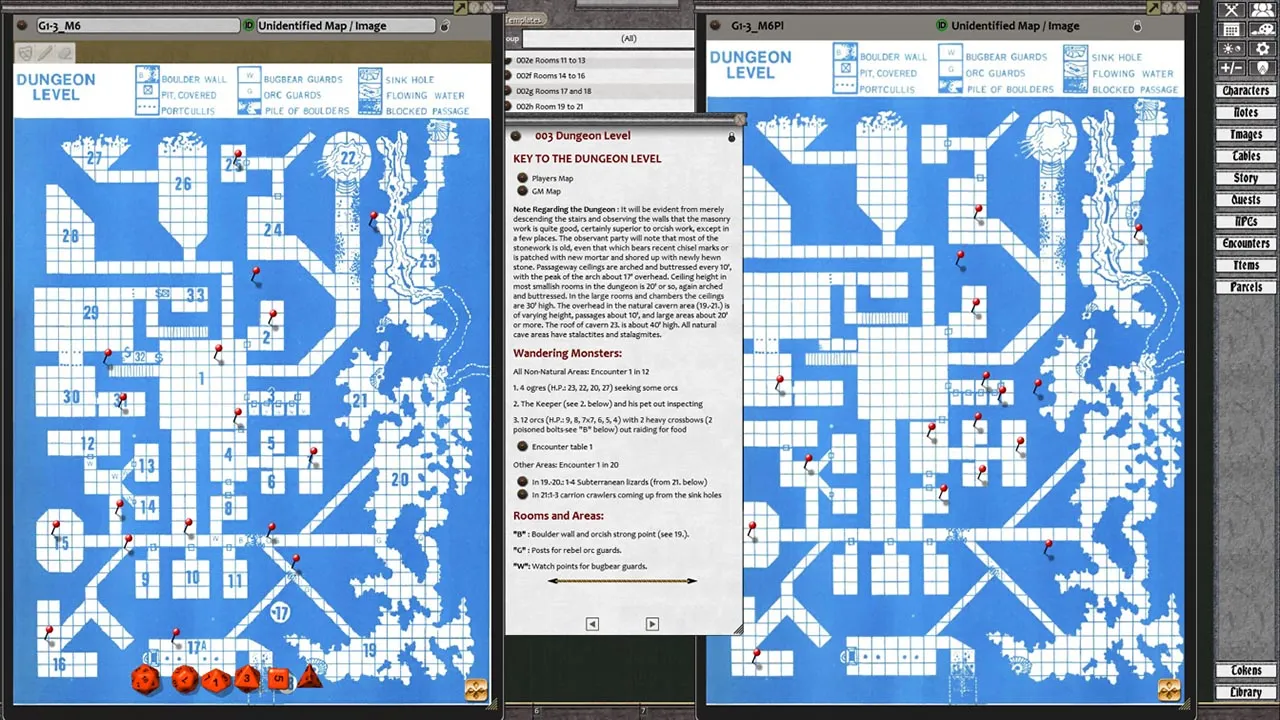Screen dimensions: 1280x720
Task: Open the options gear icon
Action: tap(1261, 49)
